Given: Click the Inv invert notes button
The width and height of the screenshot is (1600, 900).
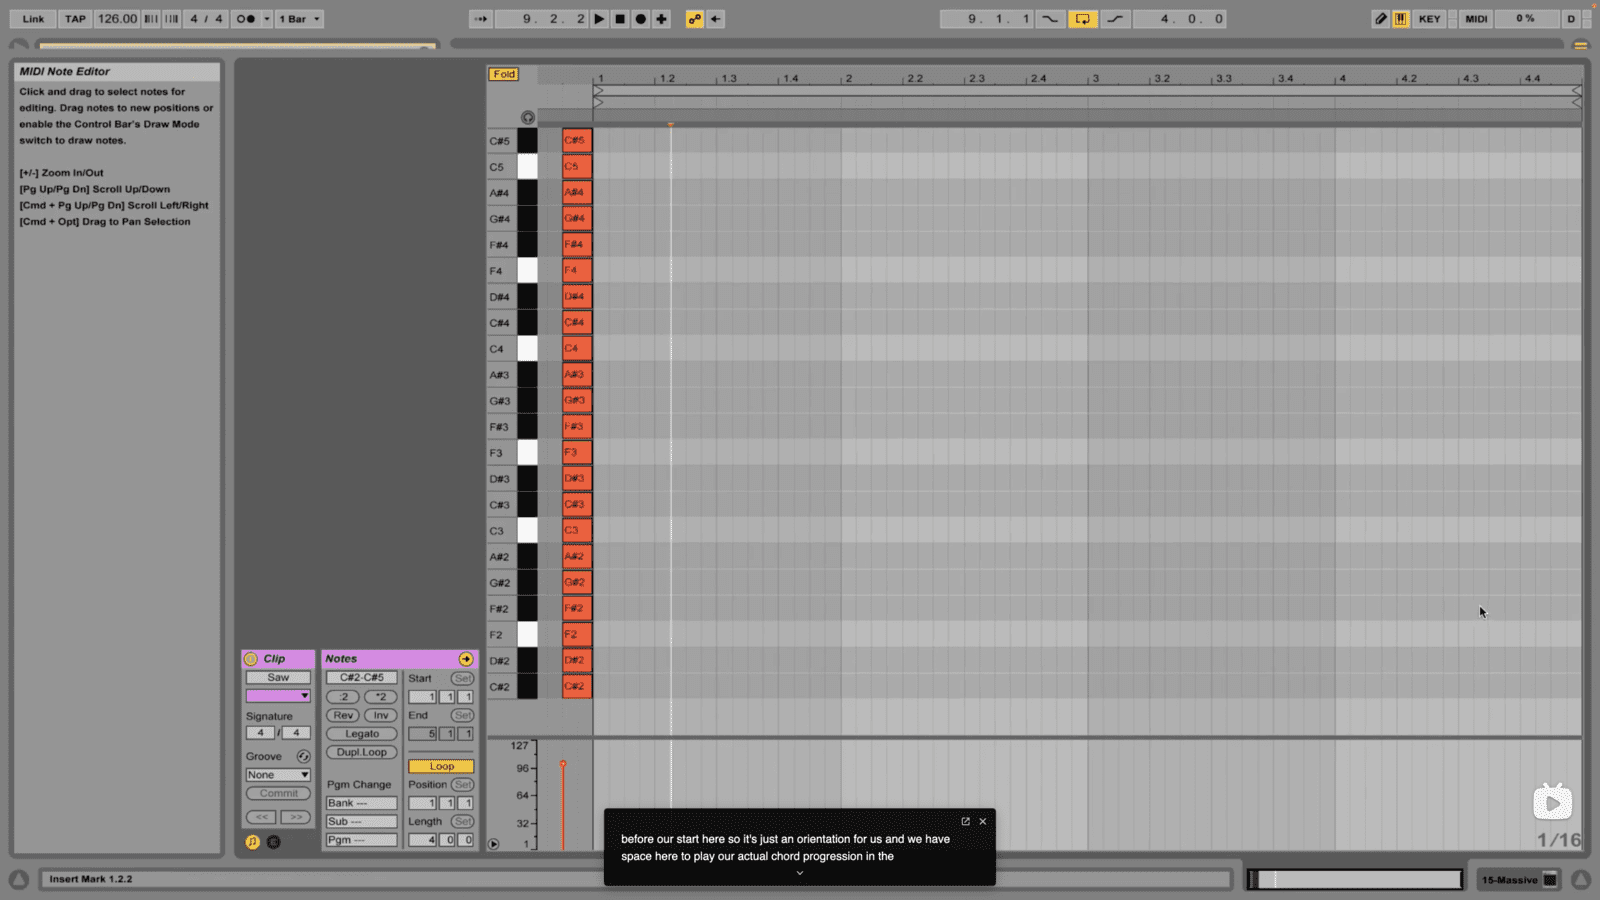Looking at the screenshot, I should (381, 716).
